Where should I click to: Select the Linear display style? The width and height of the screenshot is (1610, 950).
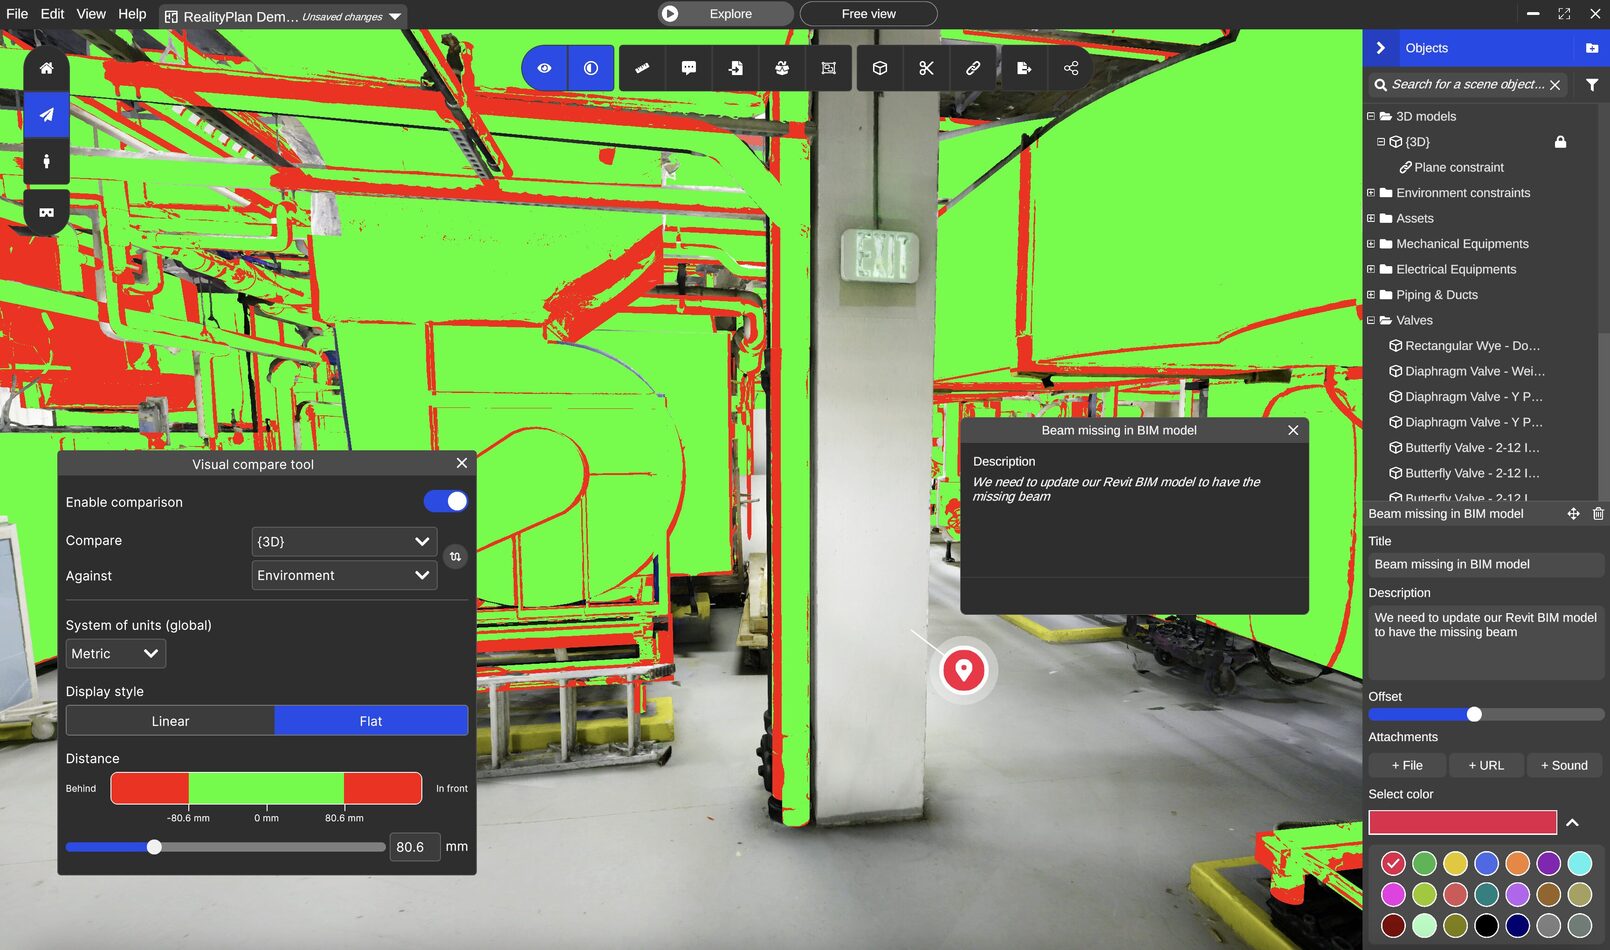click(x=170, y=721)
